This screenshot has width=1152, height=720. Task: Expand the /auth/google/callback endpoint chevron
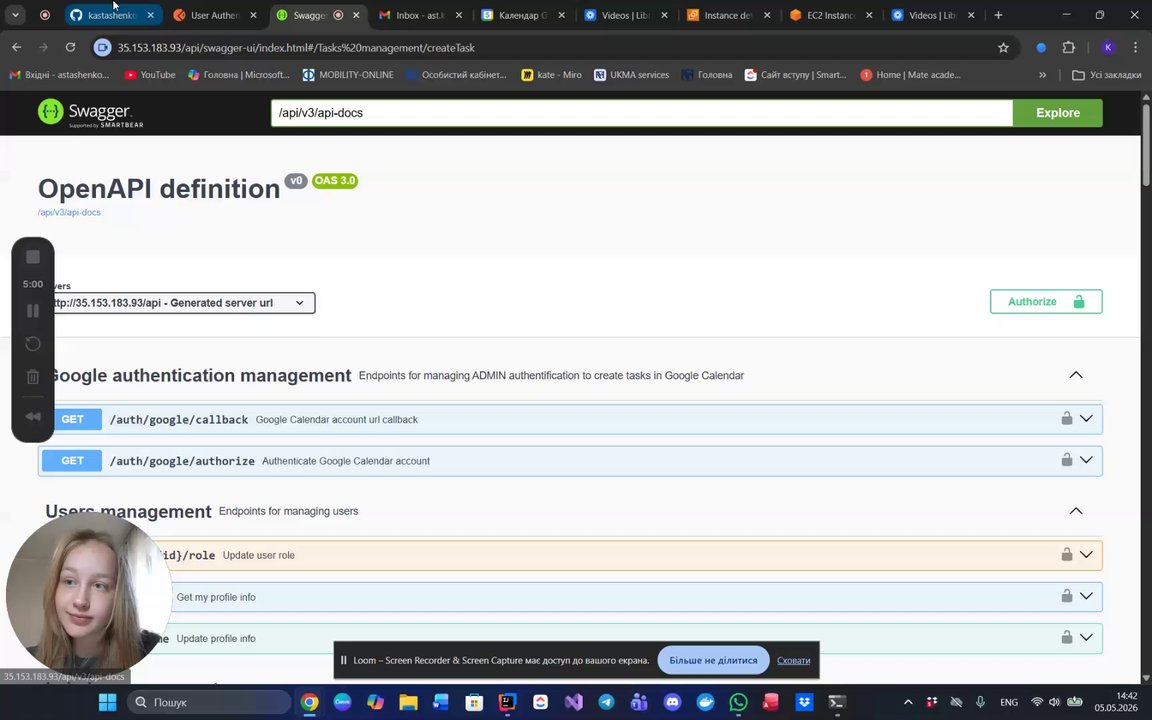coord(1086,418)
